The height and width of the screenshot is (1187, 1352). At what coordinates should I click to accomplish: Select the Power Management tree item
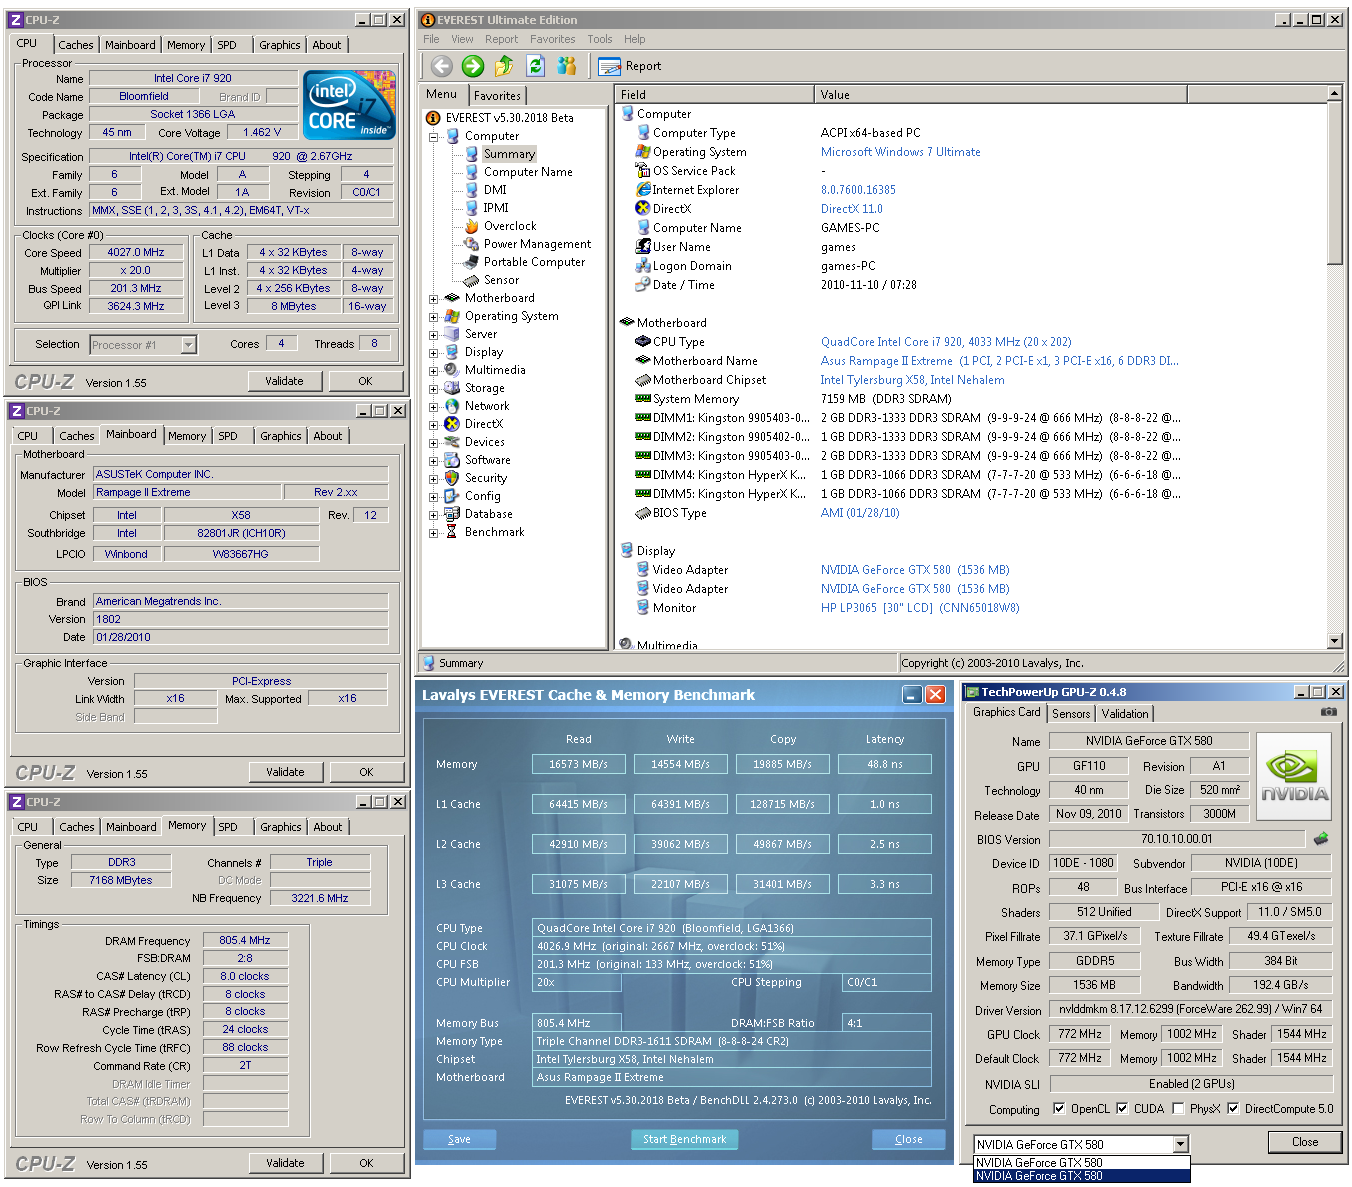537,244
